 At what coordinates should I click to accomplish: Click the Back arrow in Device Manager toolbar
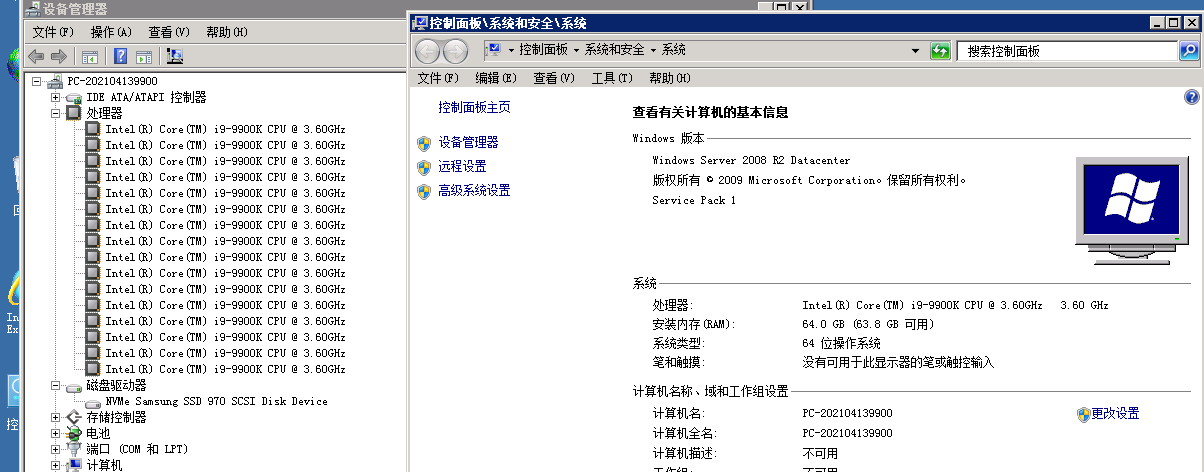click(x=36, y=56)
